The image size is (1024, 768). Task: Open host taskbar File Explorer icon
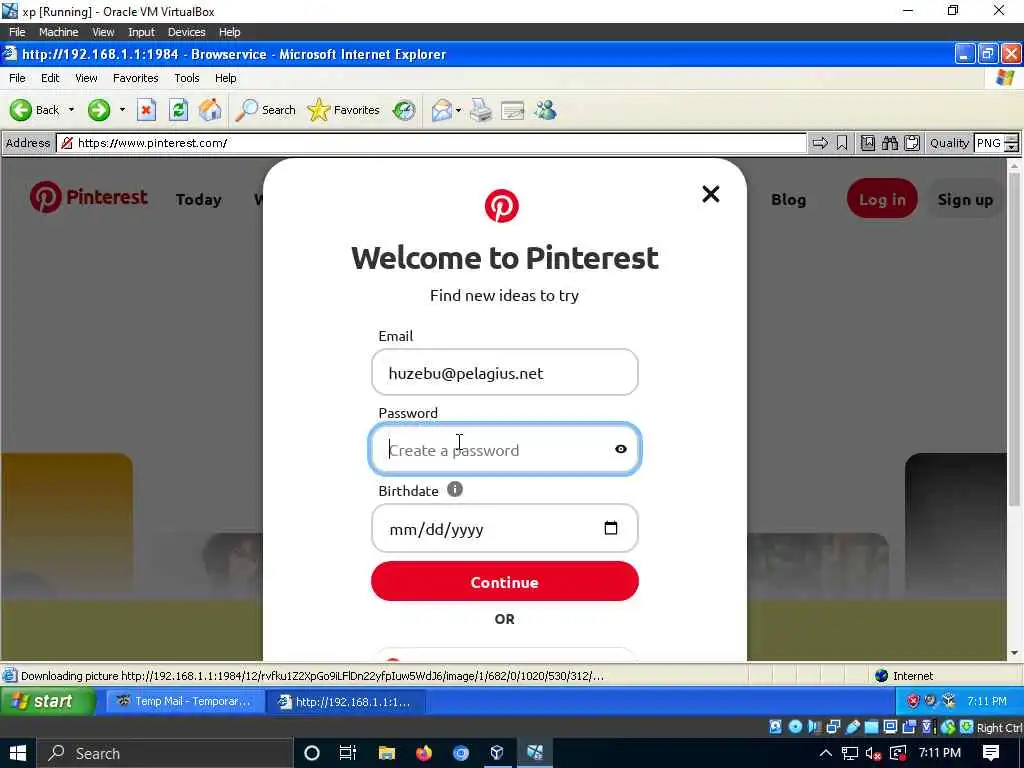(x=387, y=753)
